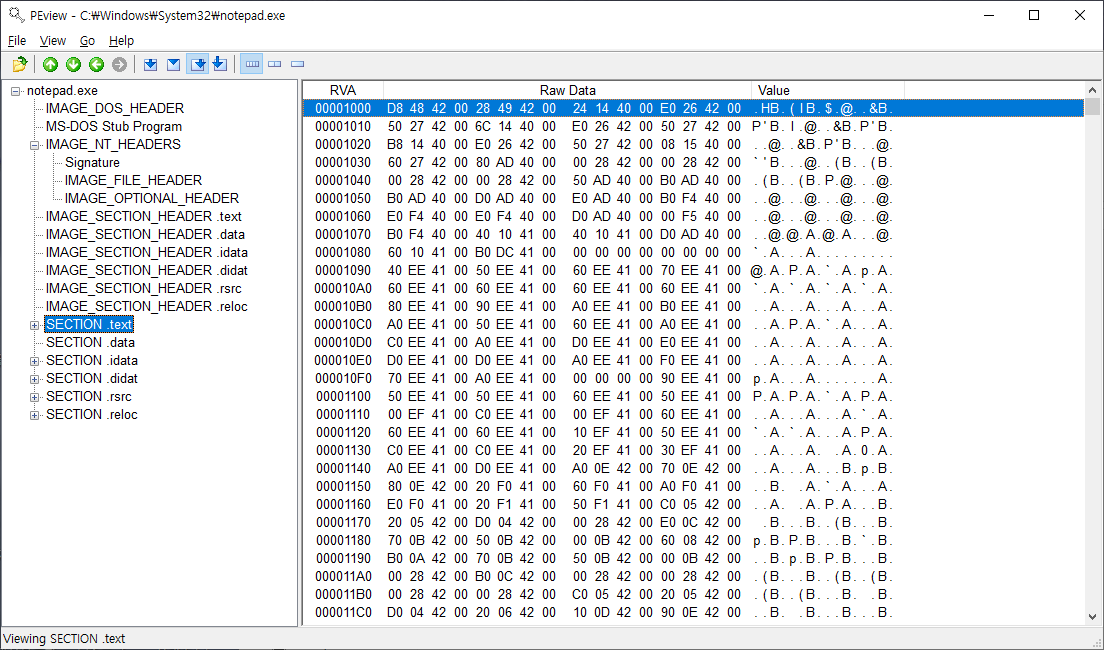Expand the SECTION .idata node
The image size is (1104, 650).
click(34, 361)
